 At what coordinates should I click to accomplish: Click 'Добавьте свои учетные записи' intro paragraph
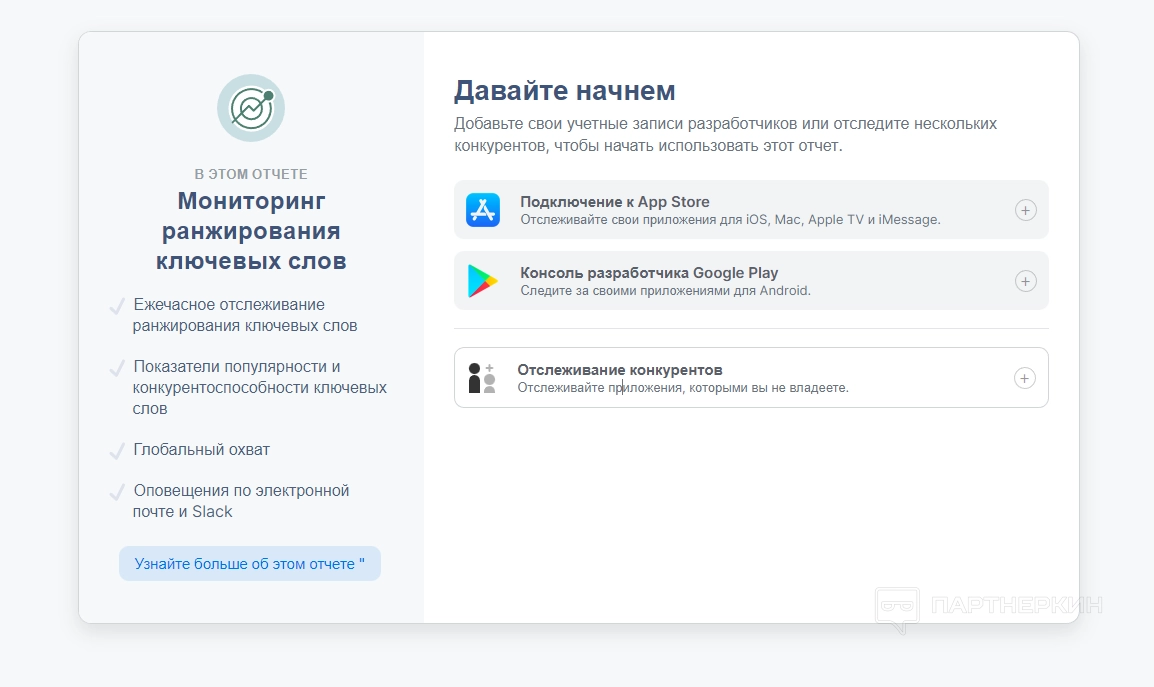point(725,134)
